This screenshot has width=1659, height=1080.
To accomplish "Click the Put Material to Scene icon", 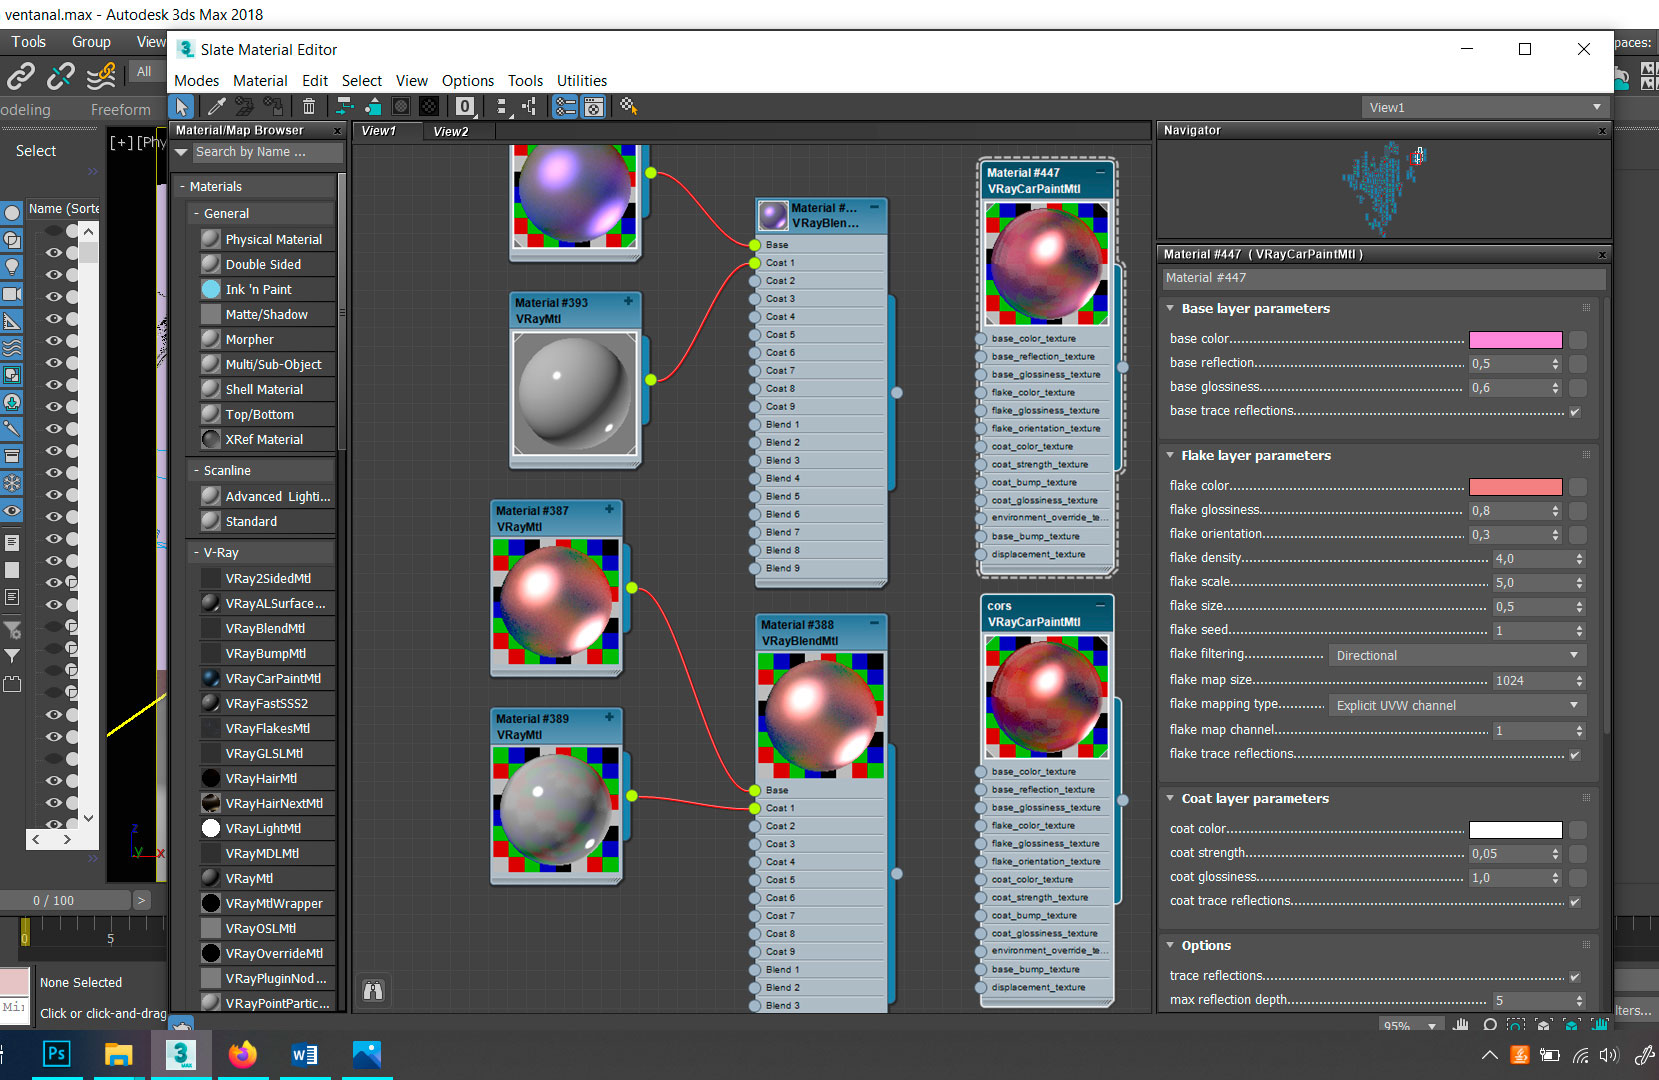I will coord(244,107).
